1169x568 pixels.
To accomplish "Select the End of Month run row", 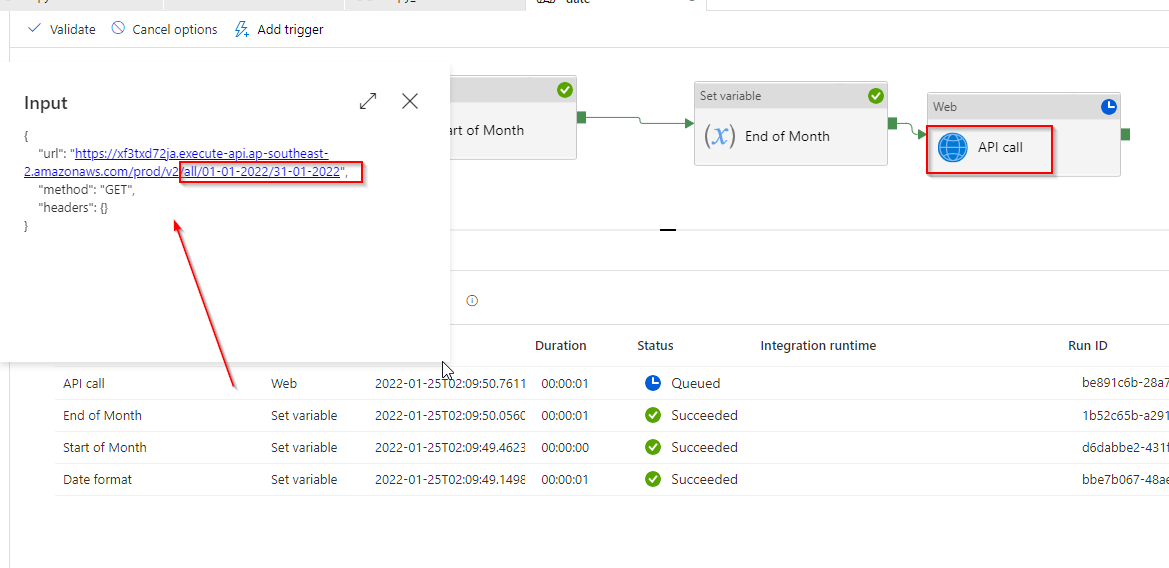I will coord(611,415).
